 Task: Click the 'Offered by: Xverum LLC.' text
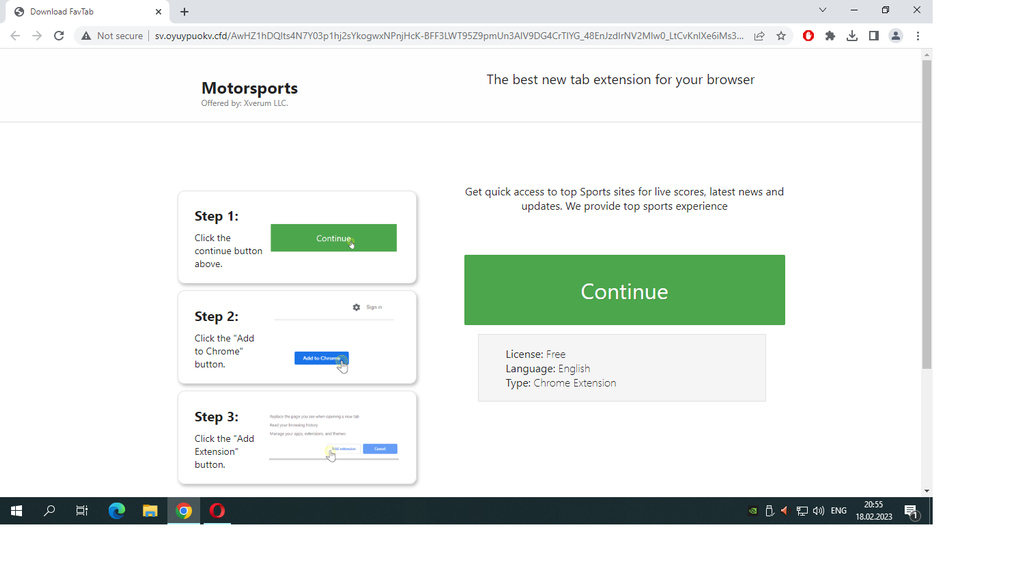click(244, 103)
